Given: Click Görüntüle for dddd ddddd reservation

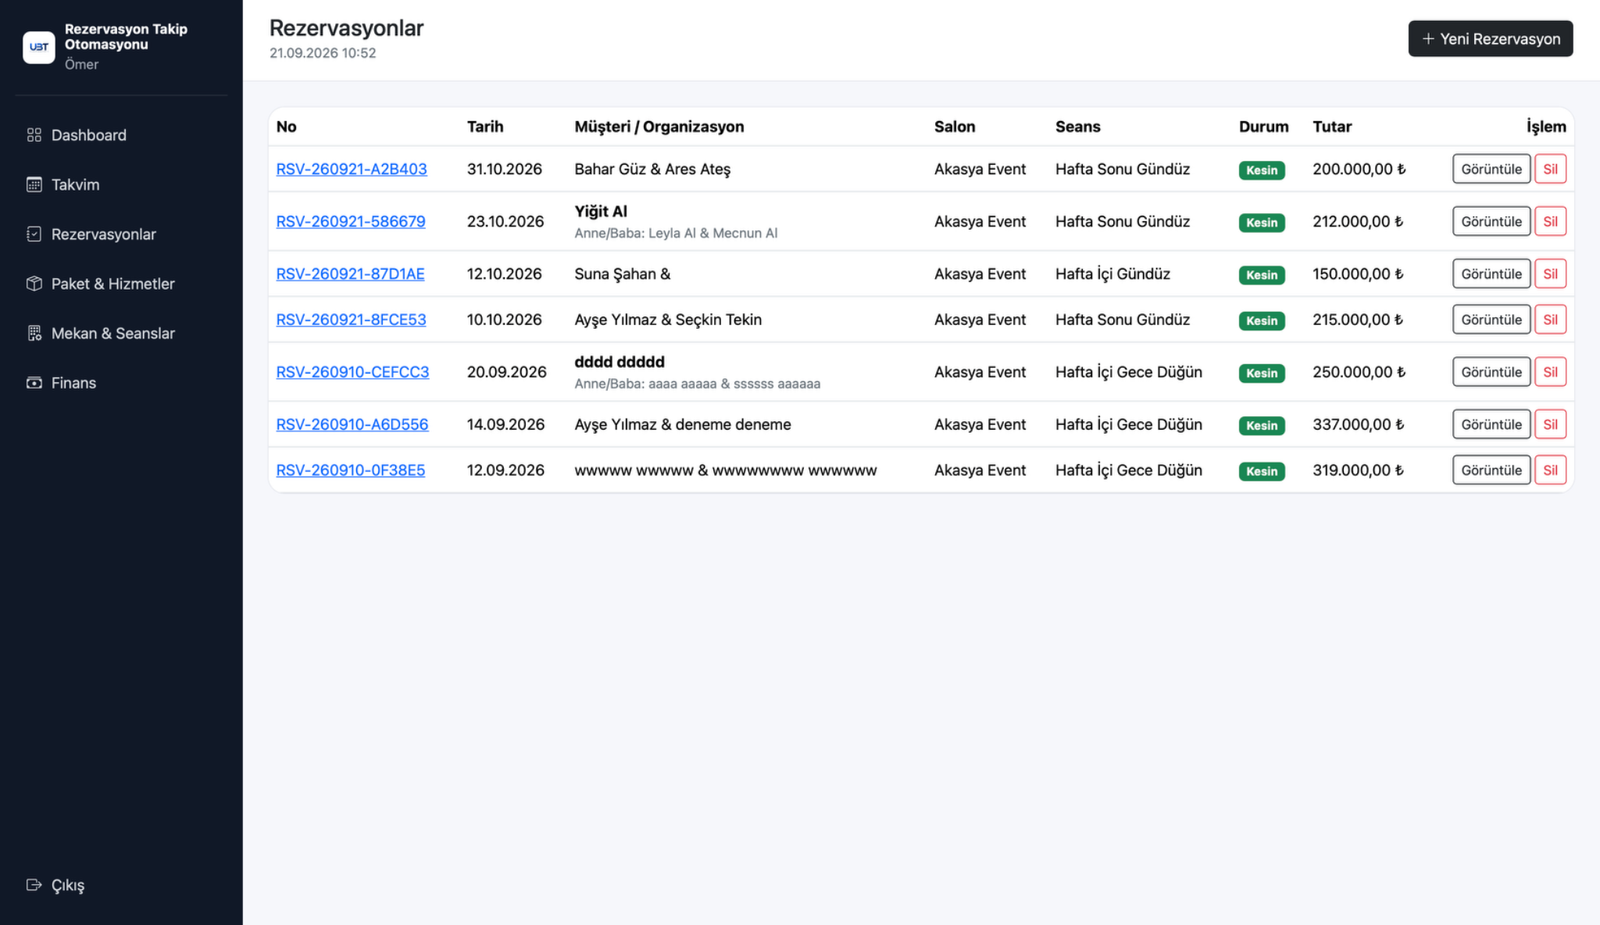Looking at the screenshot, I should tap(1491, 372).
